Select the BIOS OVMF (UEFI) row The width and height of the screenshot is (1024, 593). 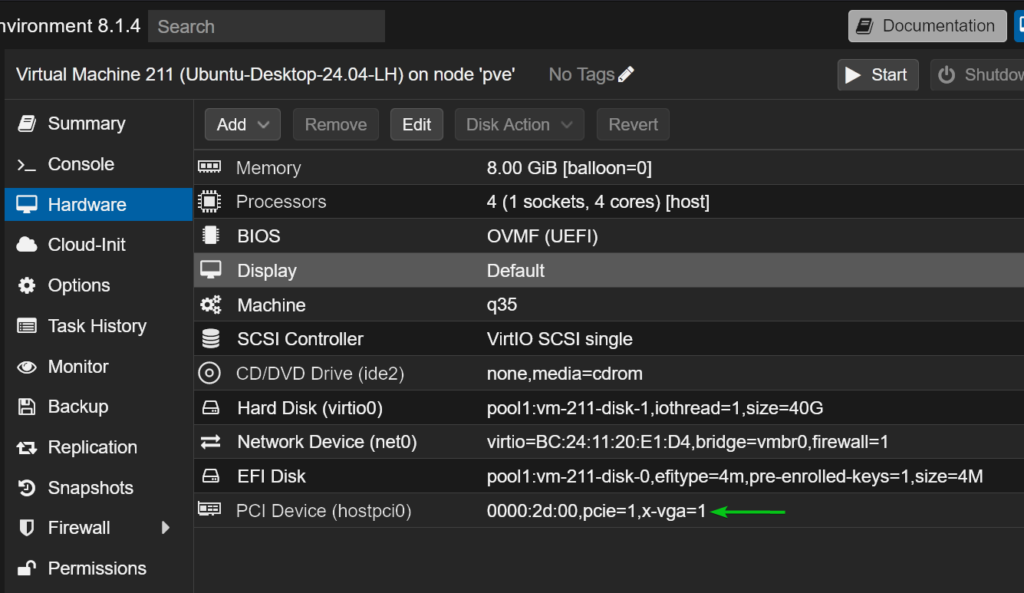[609, 236]
